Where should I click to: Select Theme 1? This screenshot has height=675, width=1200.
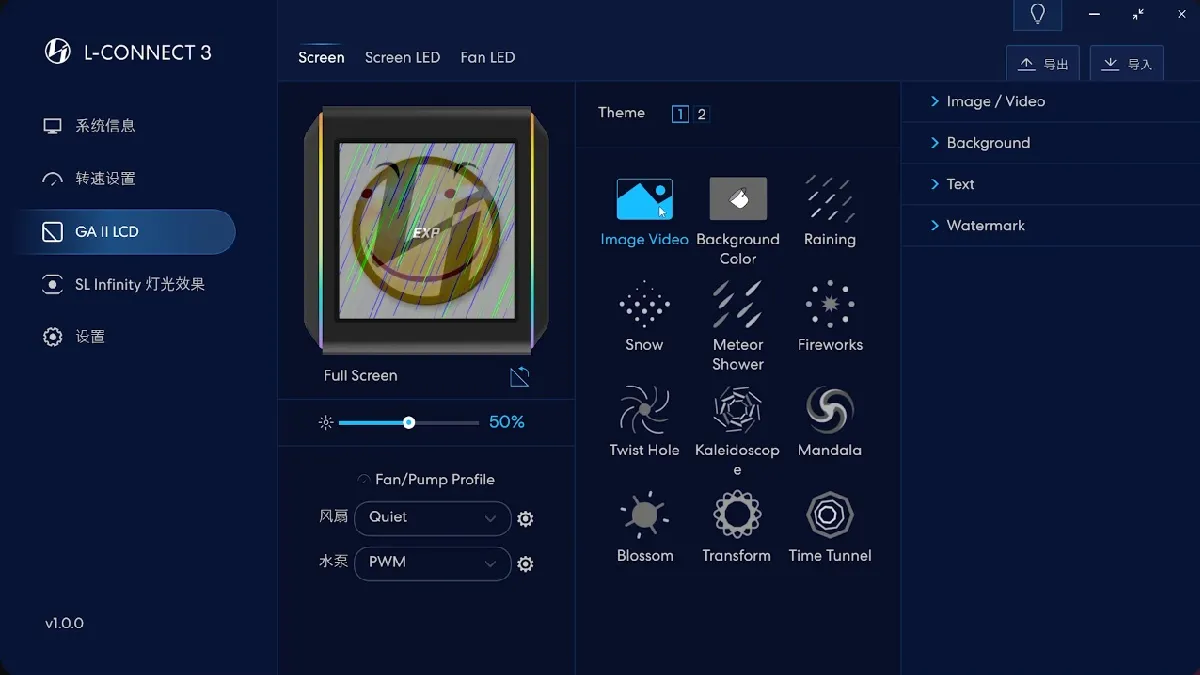point(680,114)
